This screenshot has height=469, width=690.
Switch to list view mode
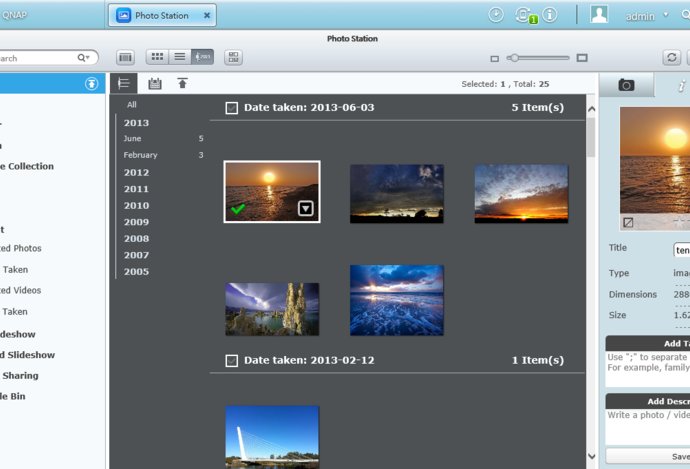(179, 58)
